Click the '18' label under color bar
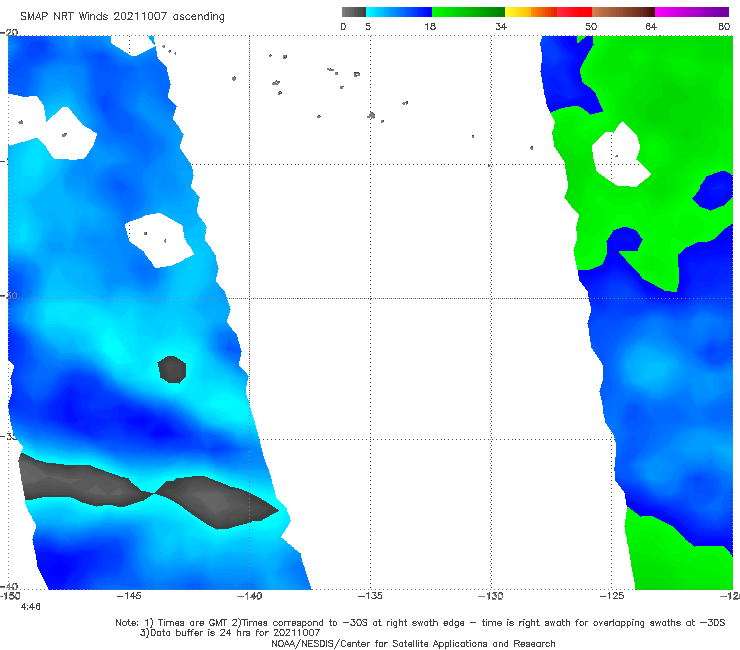The image size is (740, 650). click(430, 26)
